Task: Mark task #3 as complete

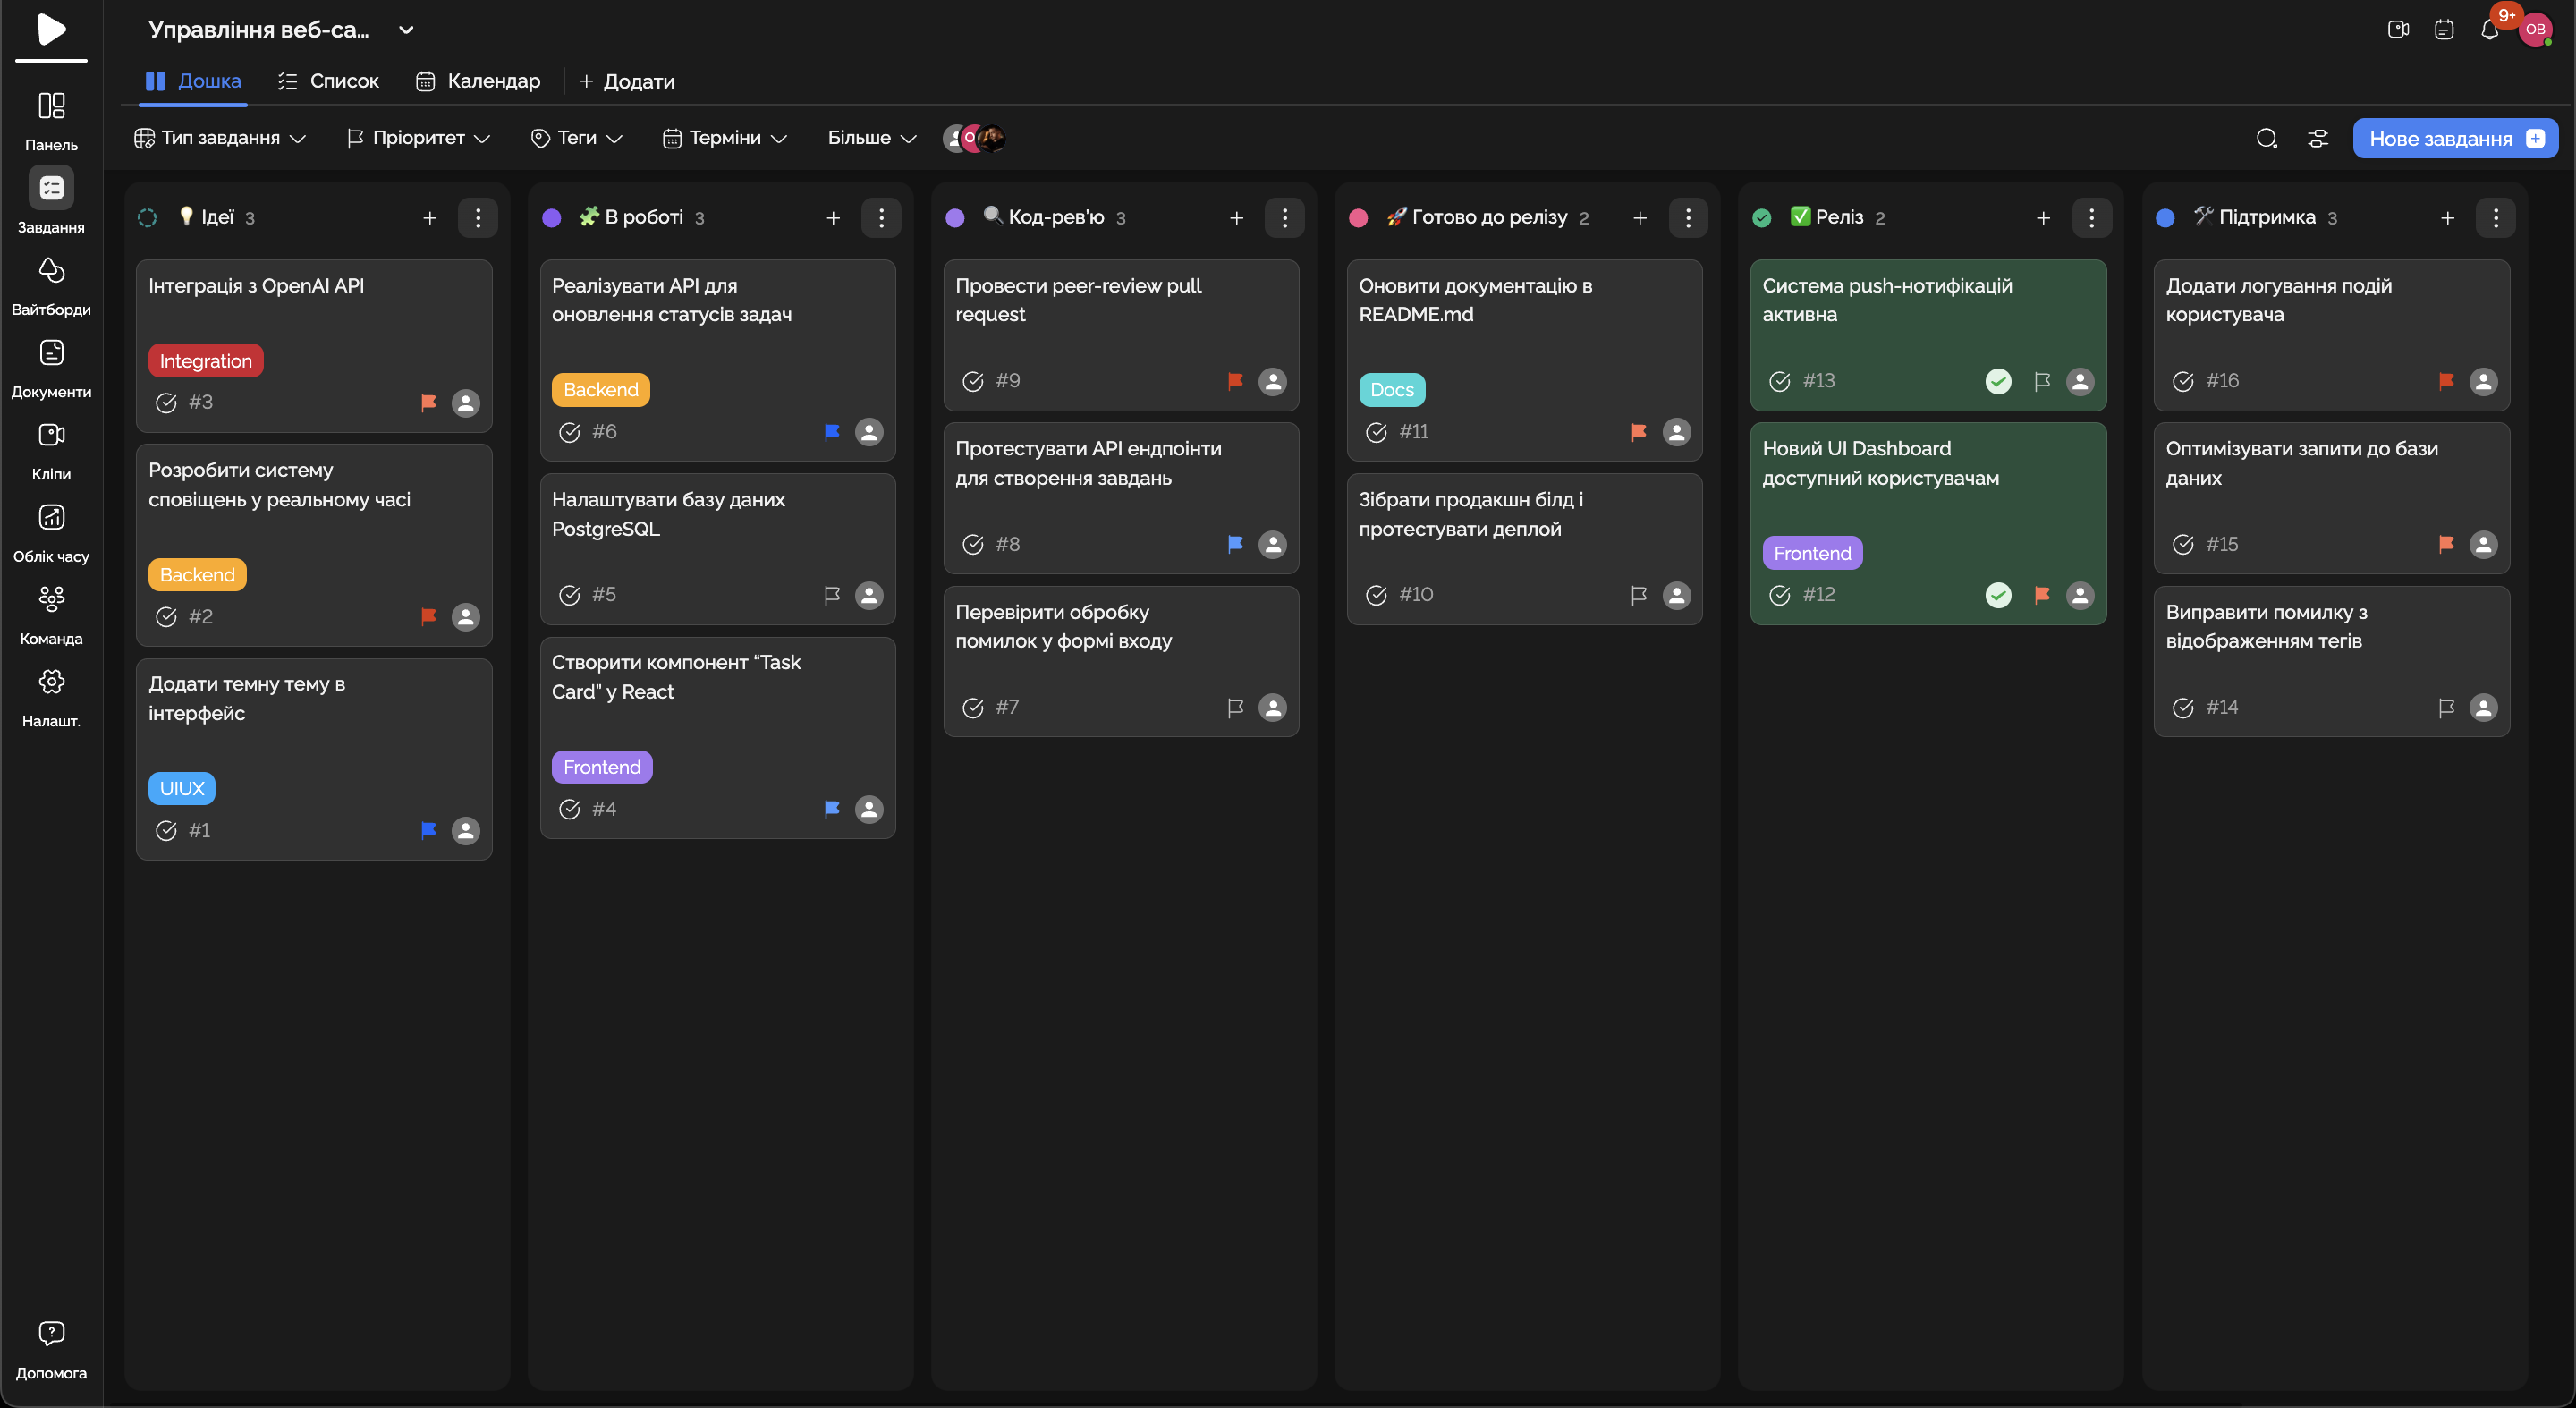Action: click(x=166, y=402)
